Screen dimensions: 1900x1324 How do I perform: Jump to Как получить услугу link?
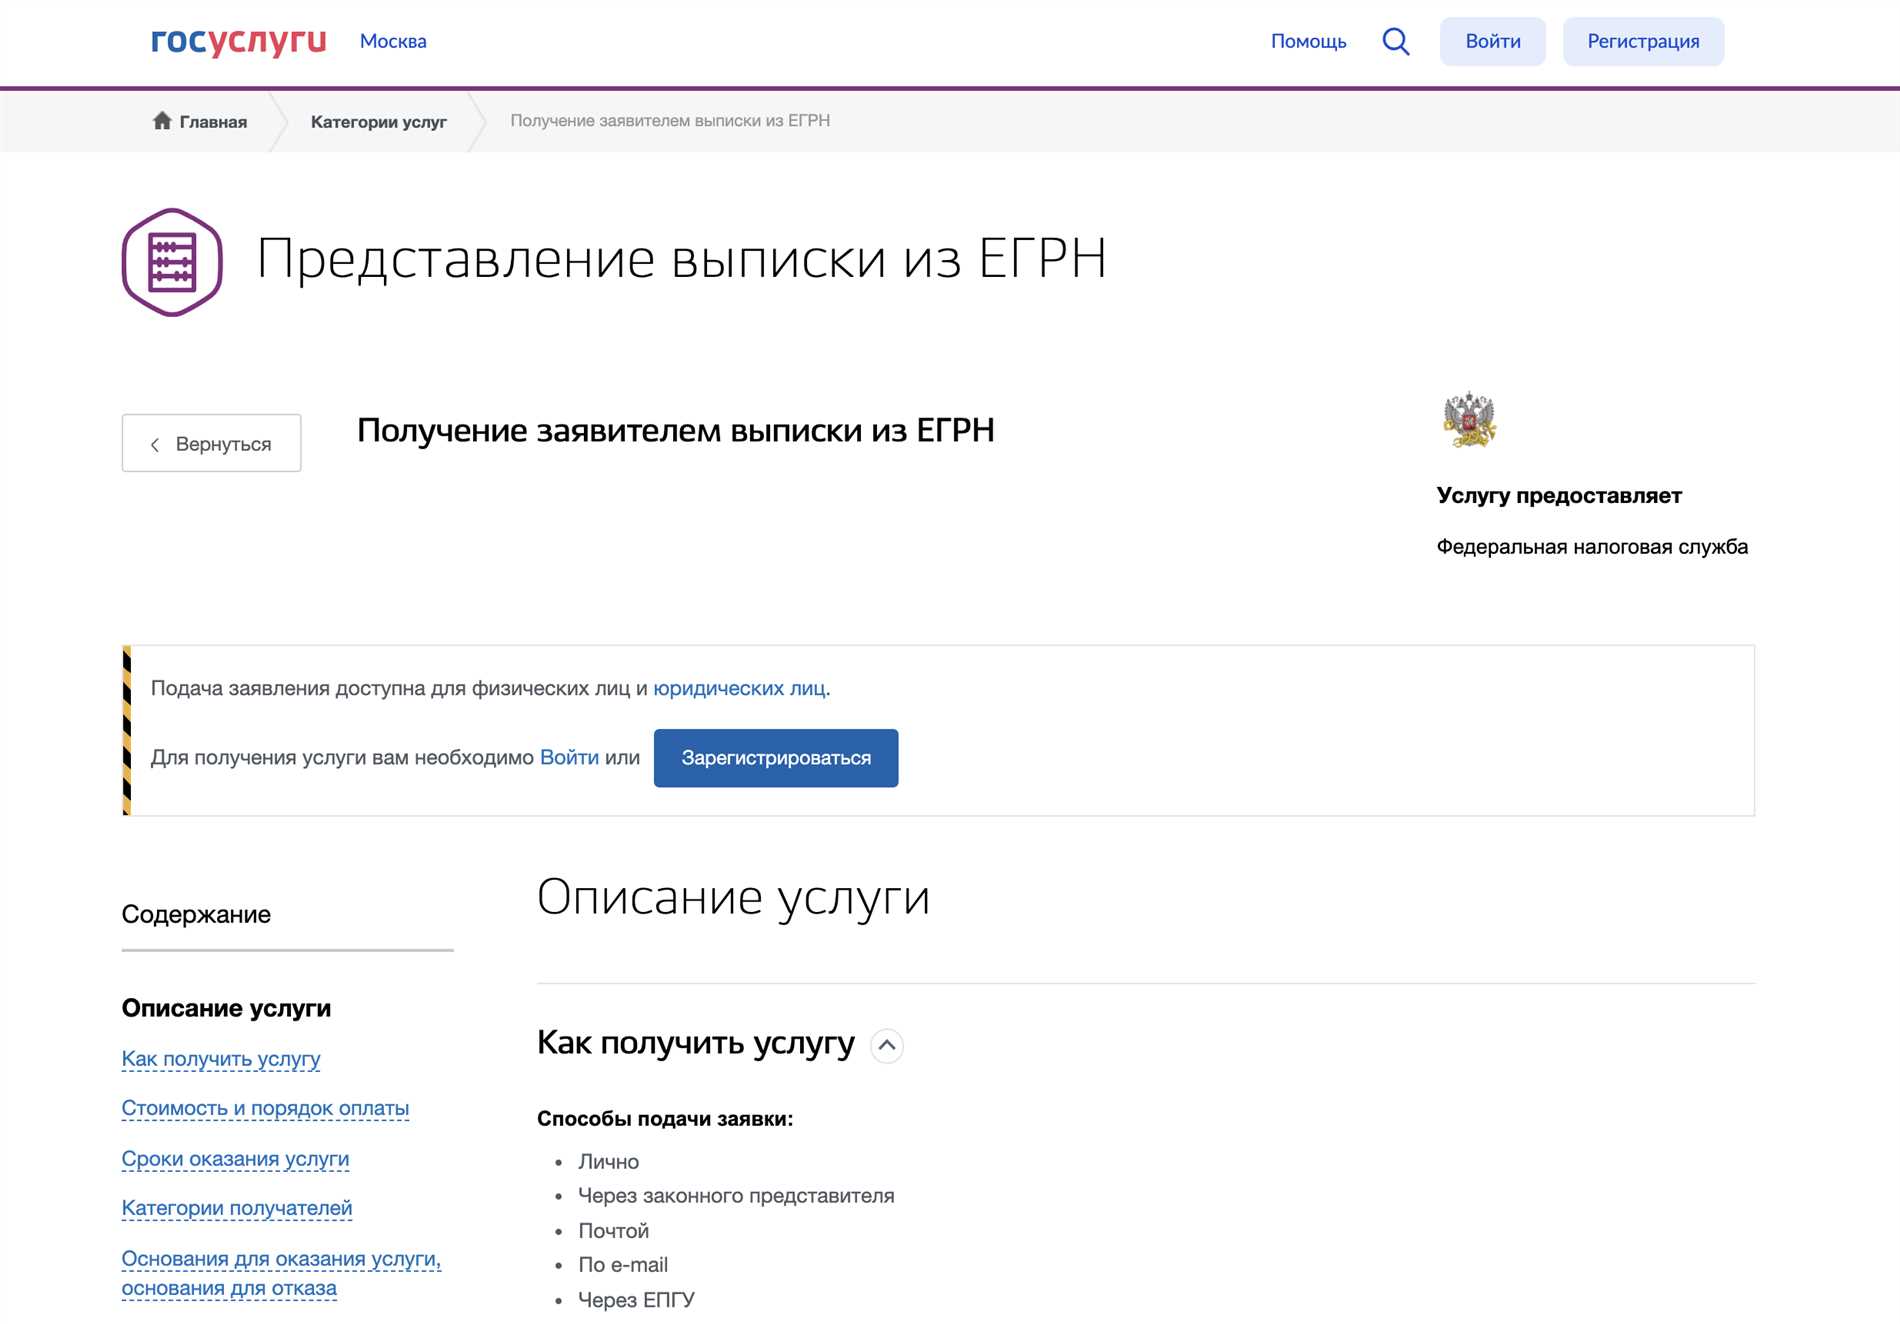point(221,1059)
